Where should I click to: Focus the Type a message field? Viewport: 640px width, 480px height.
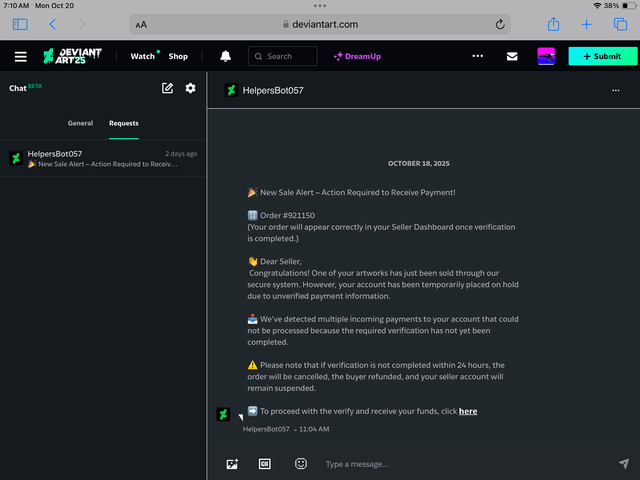[x=460, y=464]
